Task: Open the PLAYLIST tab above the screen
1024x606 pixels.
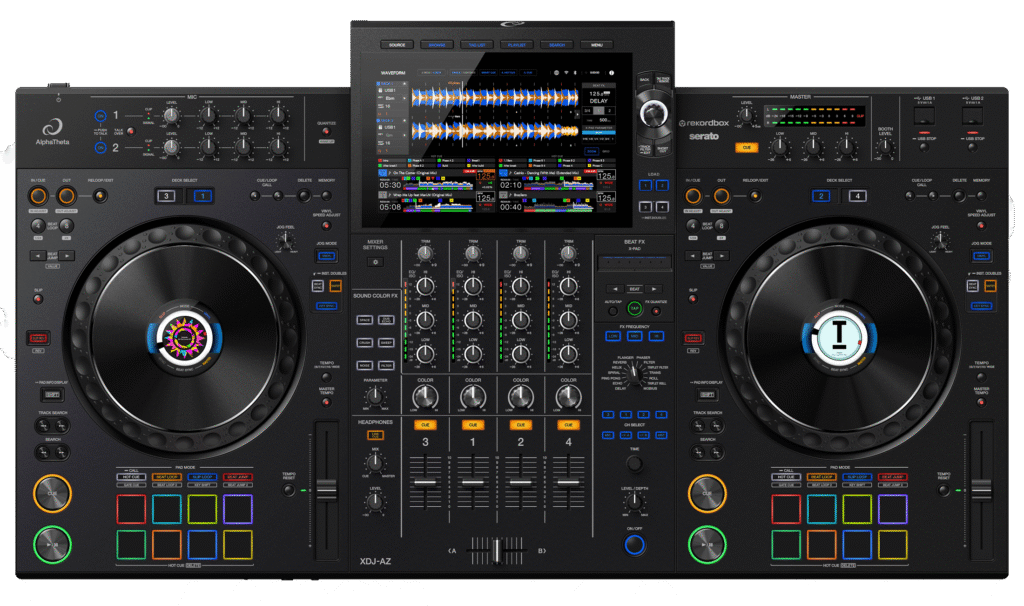Action: coord(516,45)
